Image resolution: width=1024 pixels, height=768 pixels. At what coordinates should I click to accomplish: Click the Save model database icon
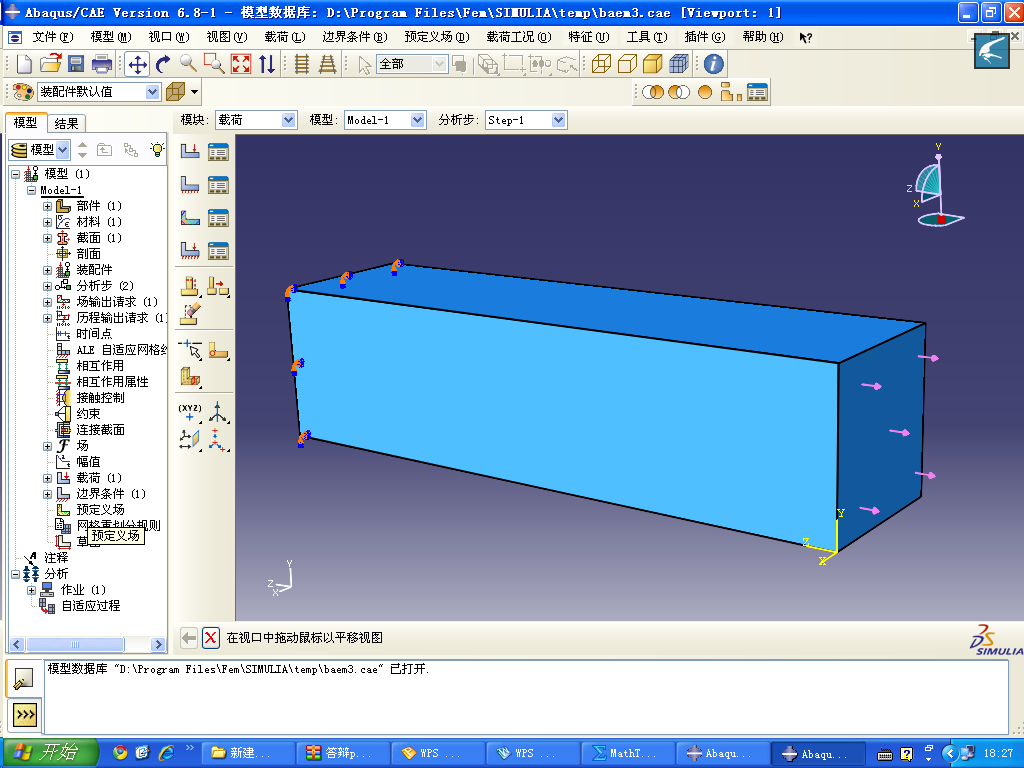(x=76, y=64)
